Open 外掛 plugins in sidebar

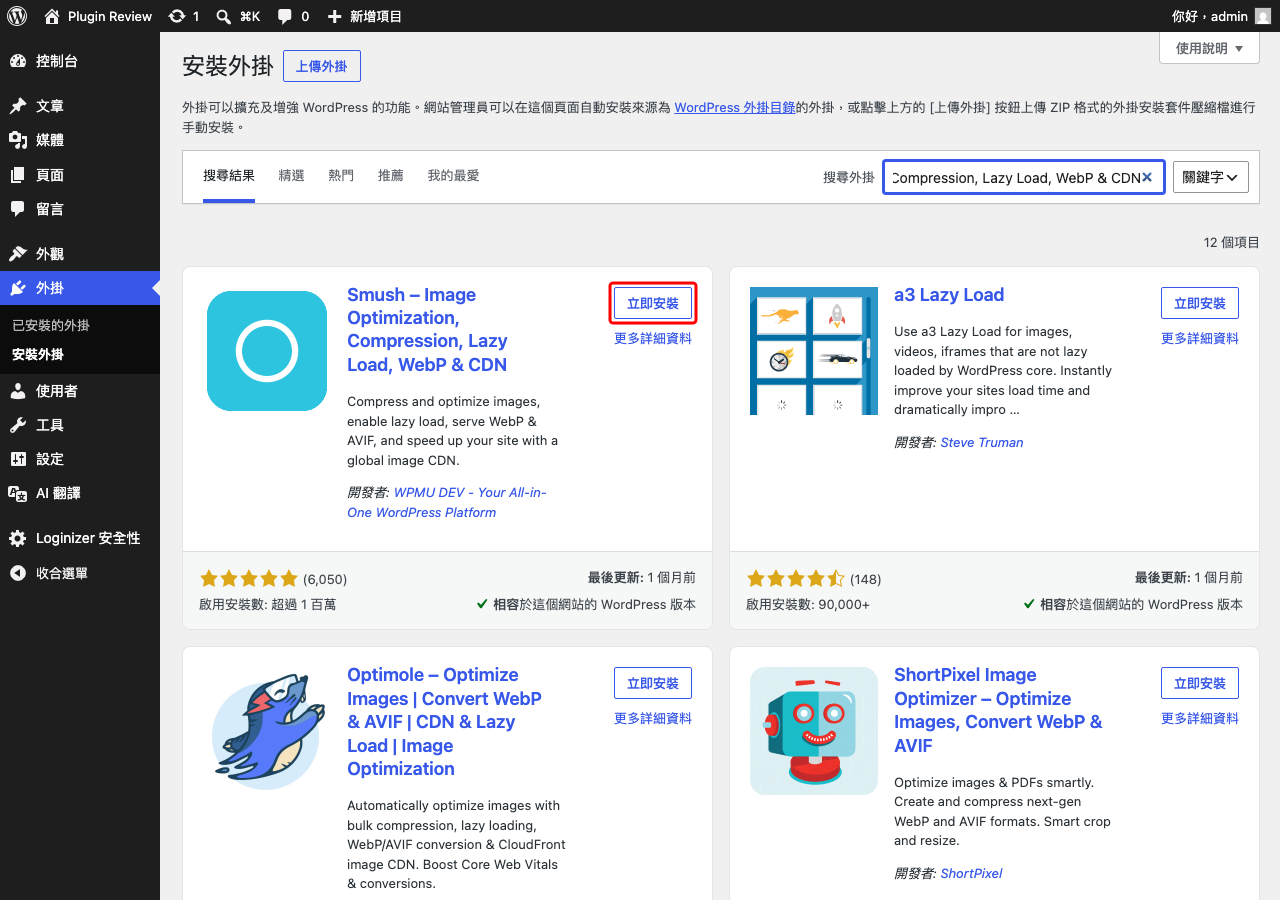click(80, 288)
